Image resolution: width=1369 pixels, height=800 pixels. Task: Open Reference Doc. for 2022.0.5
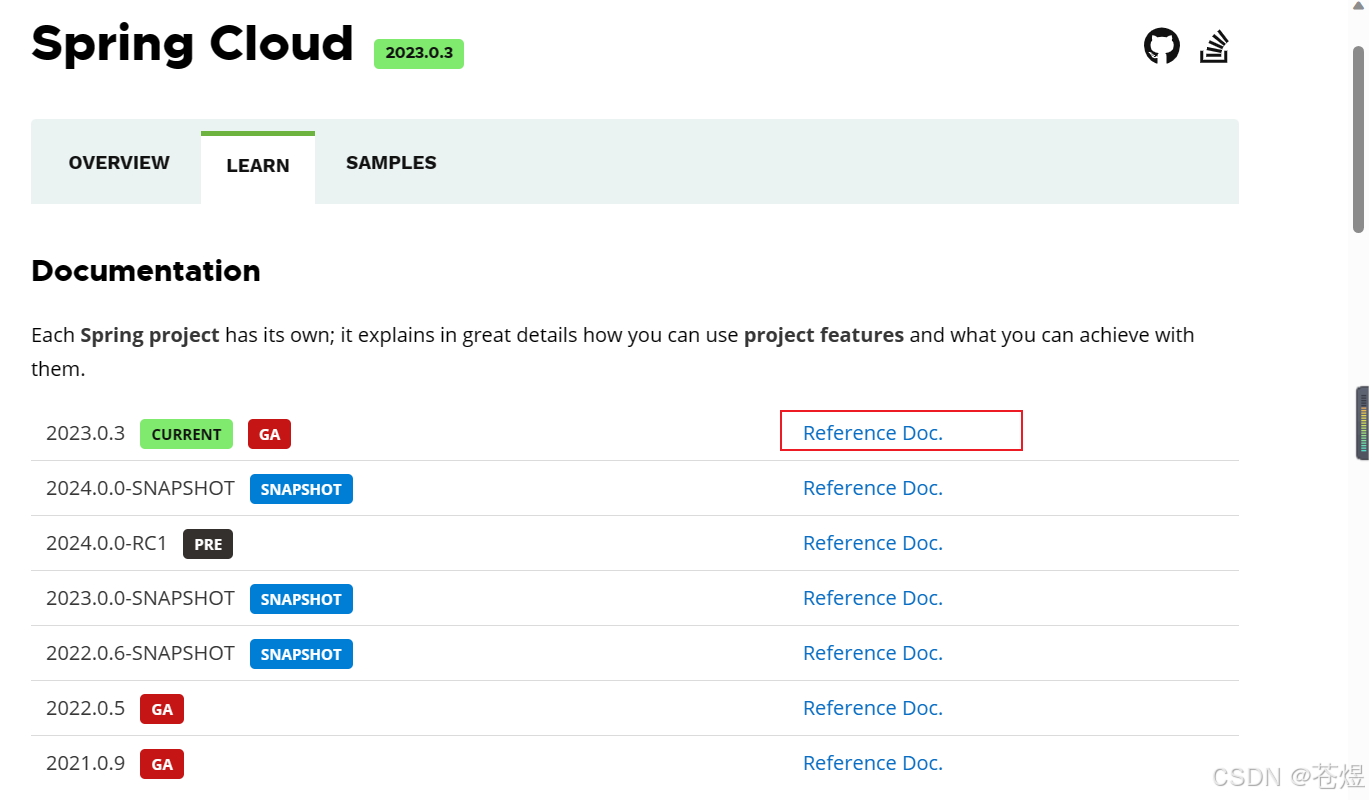[873, 708]
